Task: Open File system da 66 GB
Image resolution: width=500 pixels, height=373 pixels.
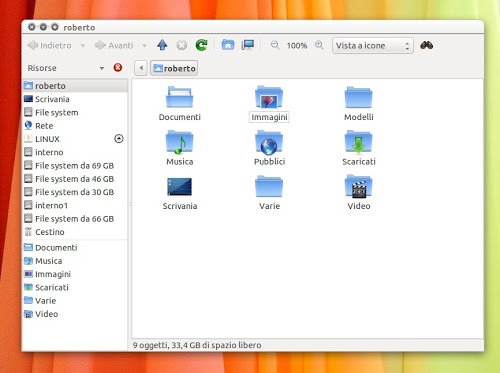Action: (x=75, y=219)
